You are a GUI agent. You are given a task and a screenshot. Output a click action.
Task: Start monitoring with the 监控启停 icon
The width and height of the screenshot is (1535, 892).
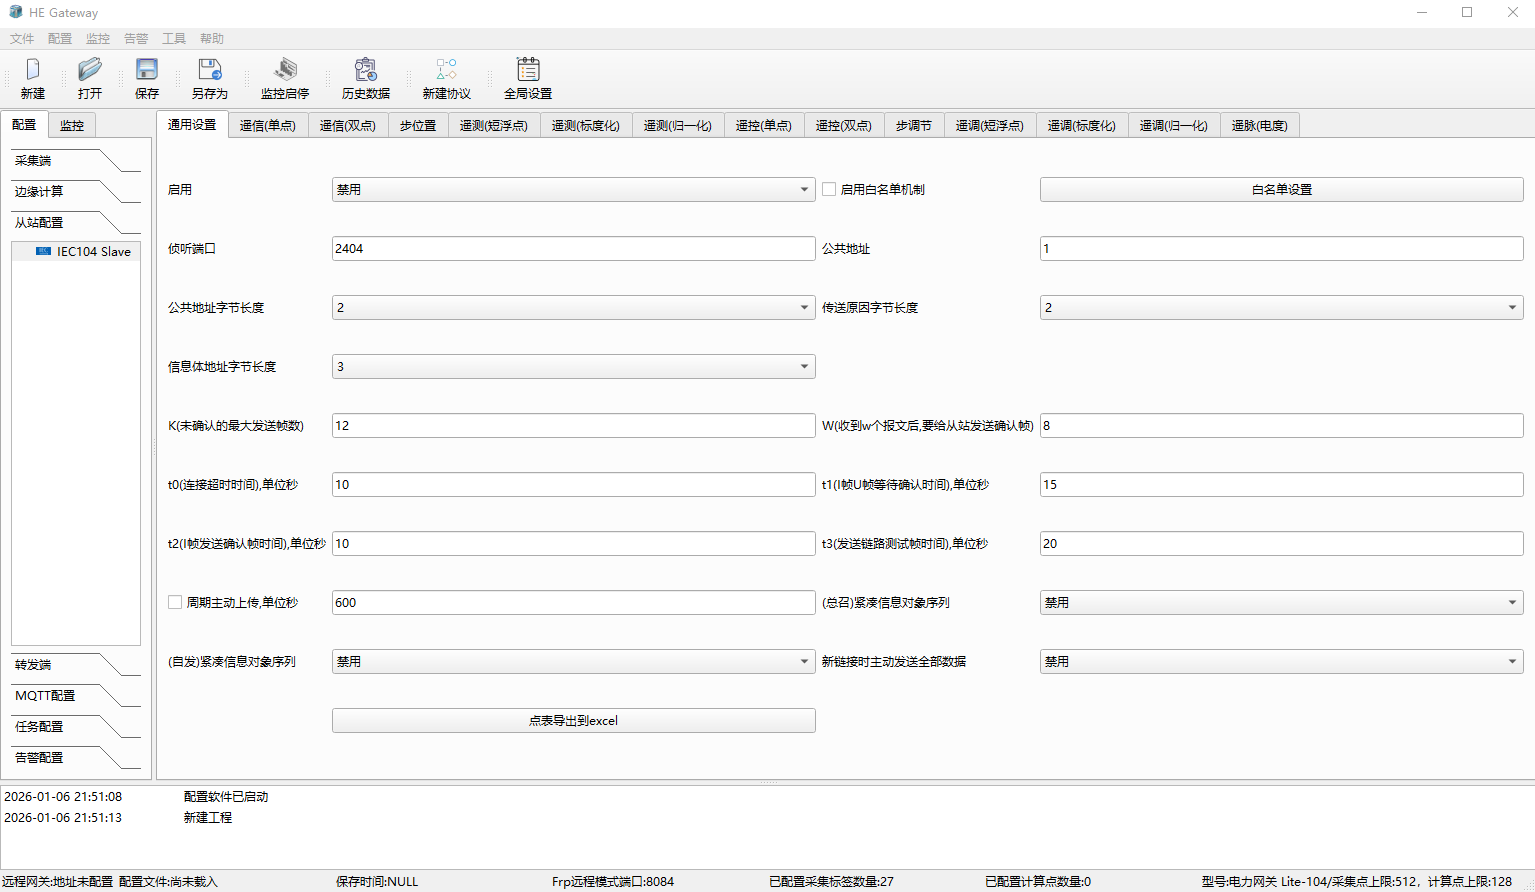[285, 70]
